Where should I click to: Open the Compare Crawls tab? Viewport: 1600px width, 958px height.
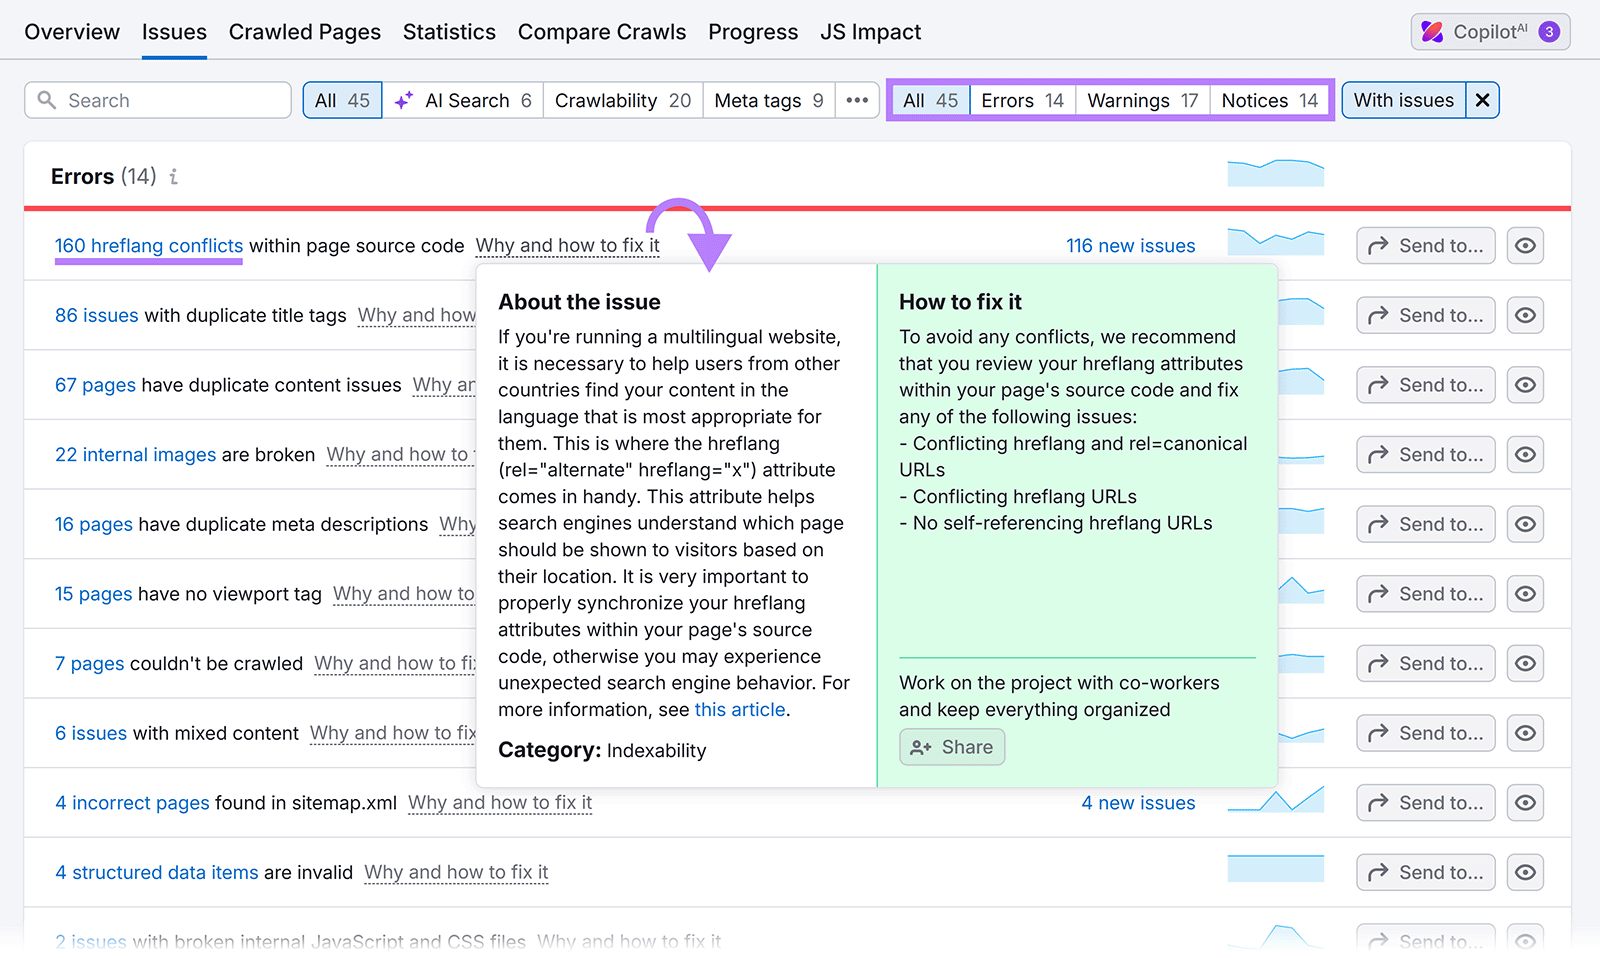[x=602, y=31]
